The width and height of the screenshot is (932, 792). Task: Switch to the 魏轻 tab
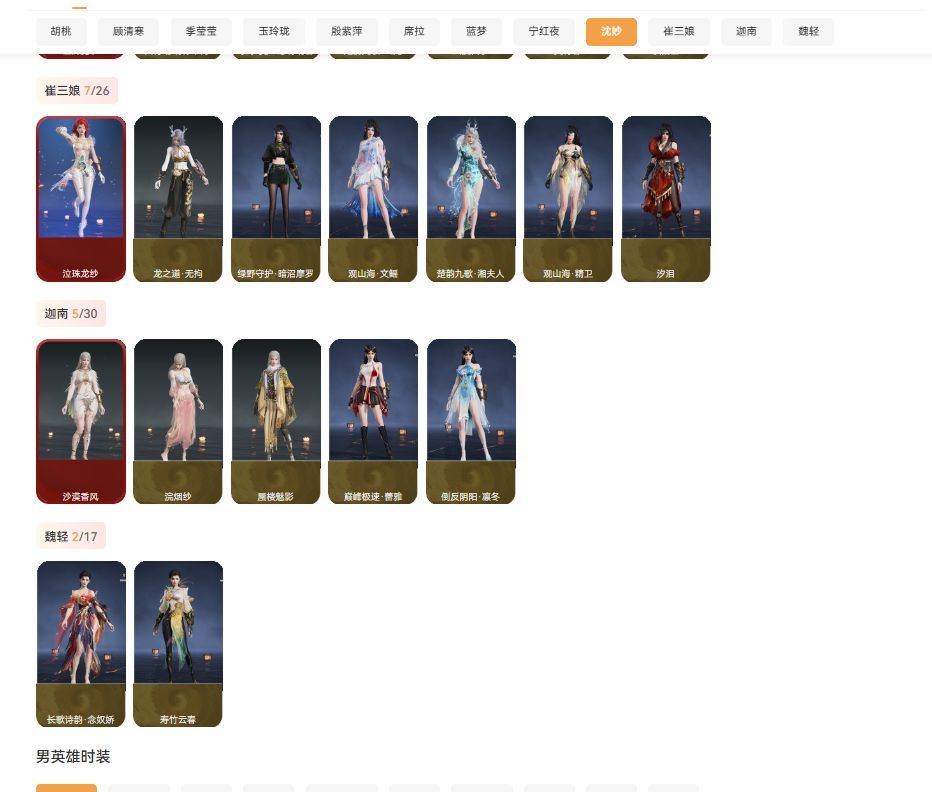(x=808, y=31)
